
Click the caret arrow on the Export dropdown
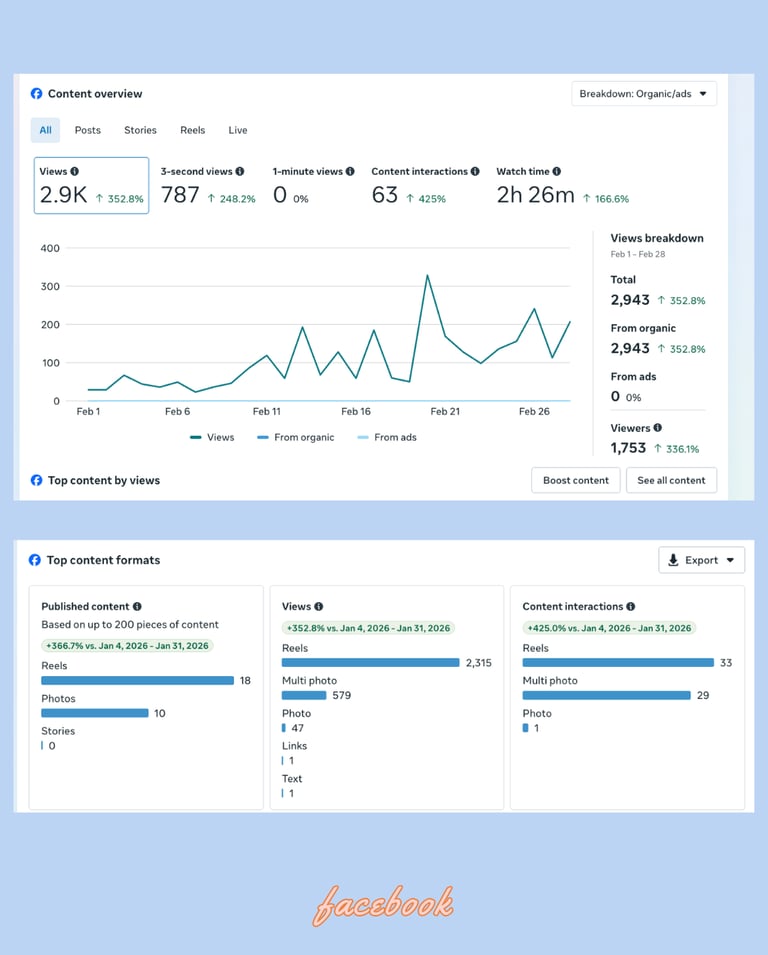(730, 560)
